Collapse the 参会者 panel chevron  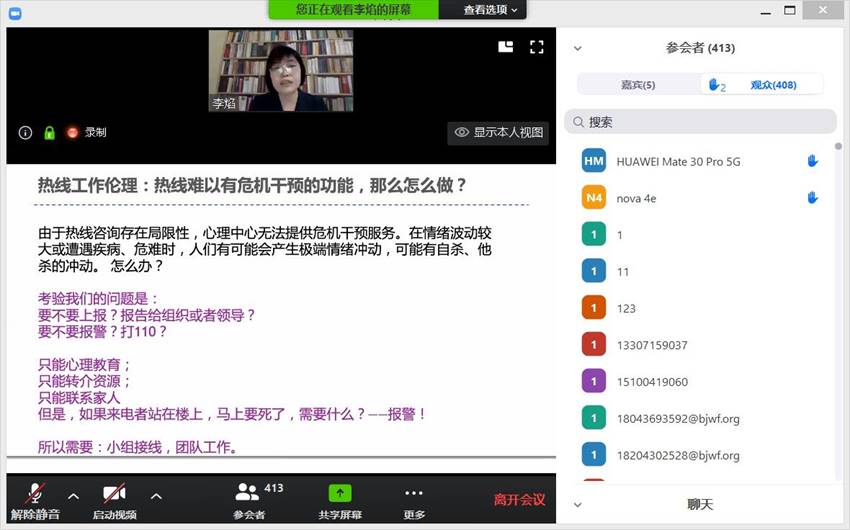click(x=578, y=49)
